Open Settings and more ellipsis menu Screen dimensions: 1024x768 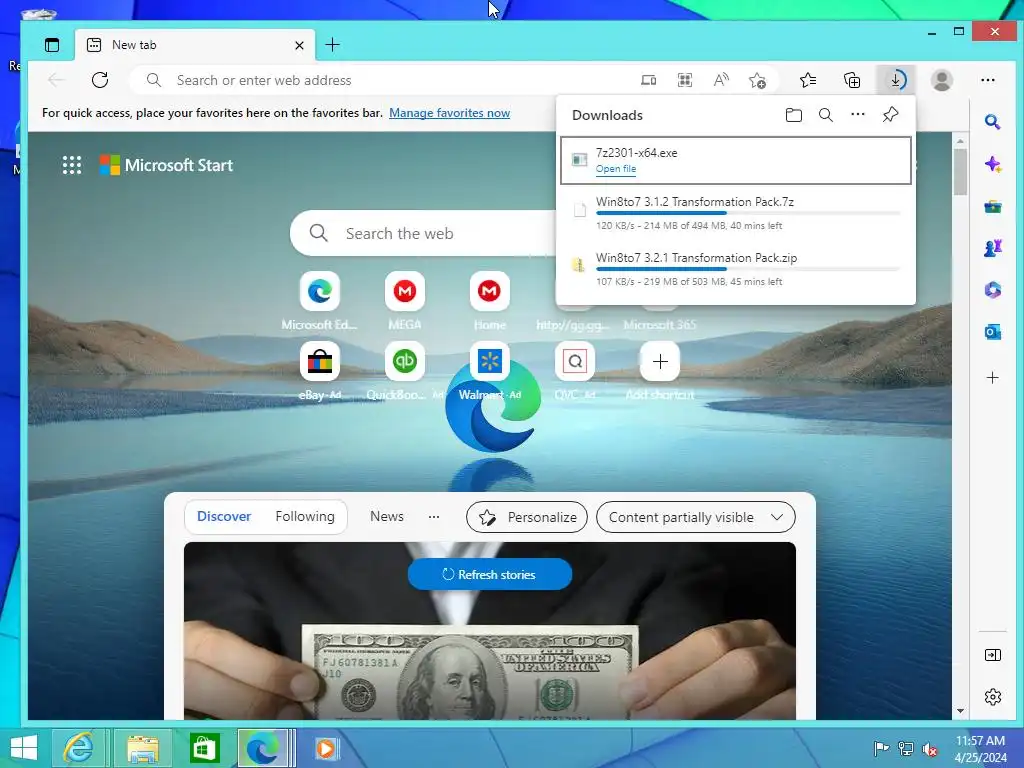coord(988,80)
